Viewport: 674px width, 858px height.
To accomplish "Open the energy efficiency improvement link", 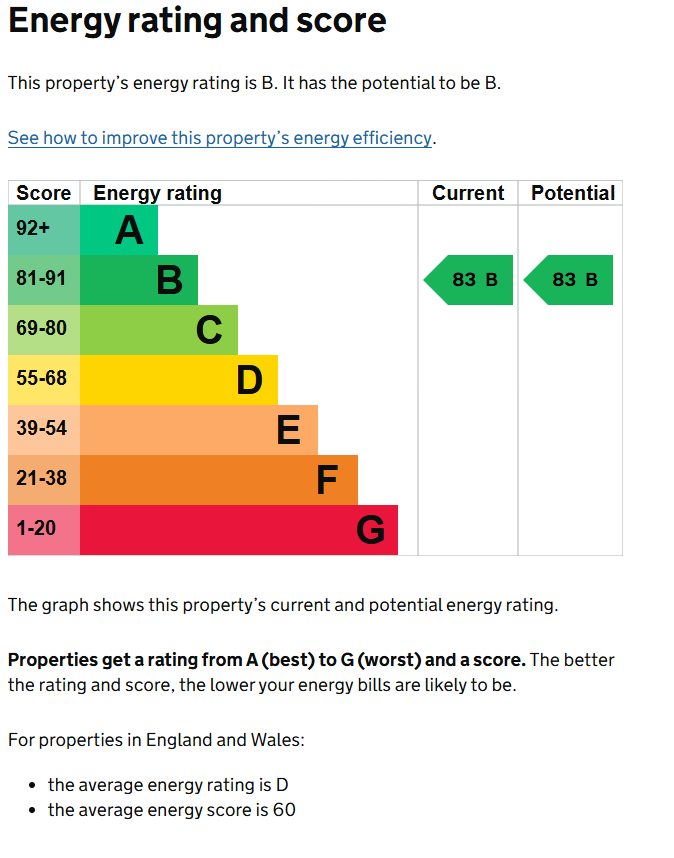I will point(220,138).
